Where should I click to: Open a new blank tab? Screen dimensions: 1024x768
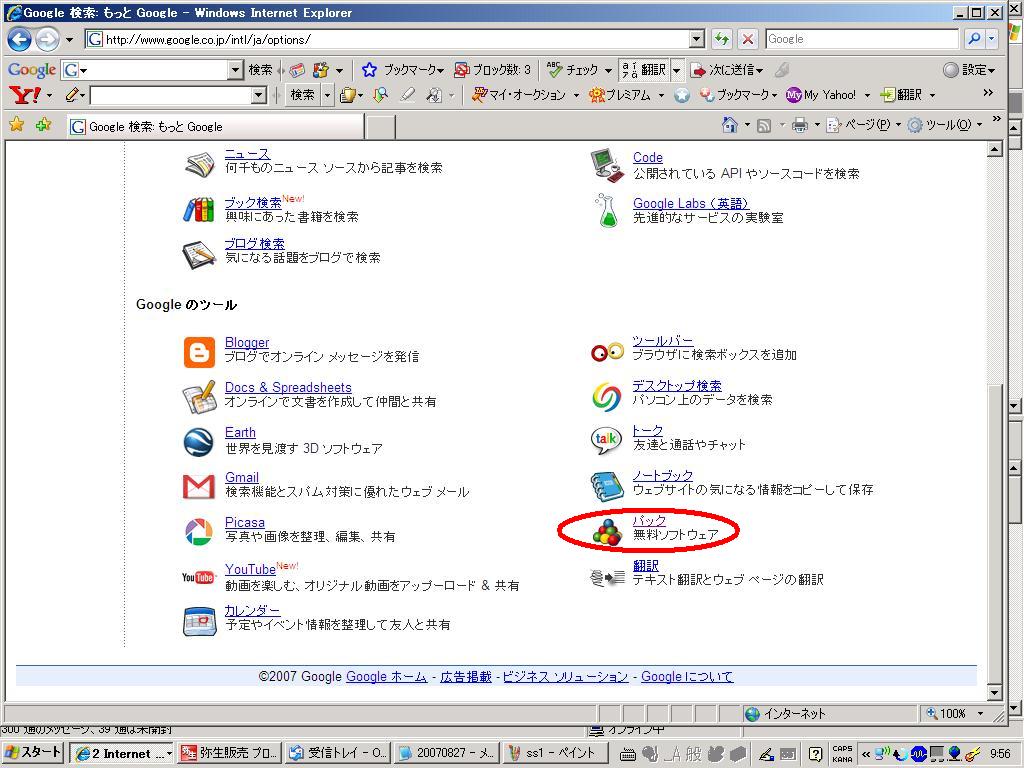(x=379, y=127)
